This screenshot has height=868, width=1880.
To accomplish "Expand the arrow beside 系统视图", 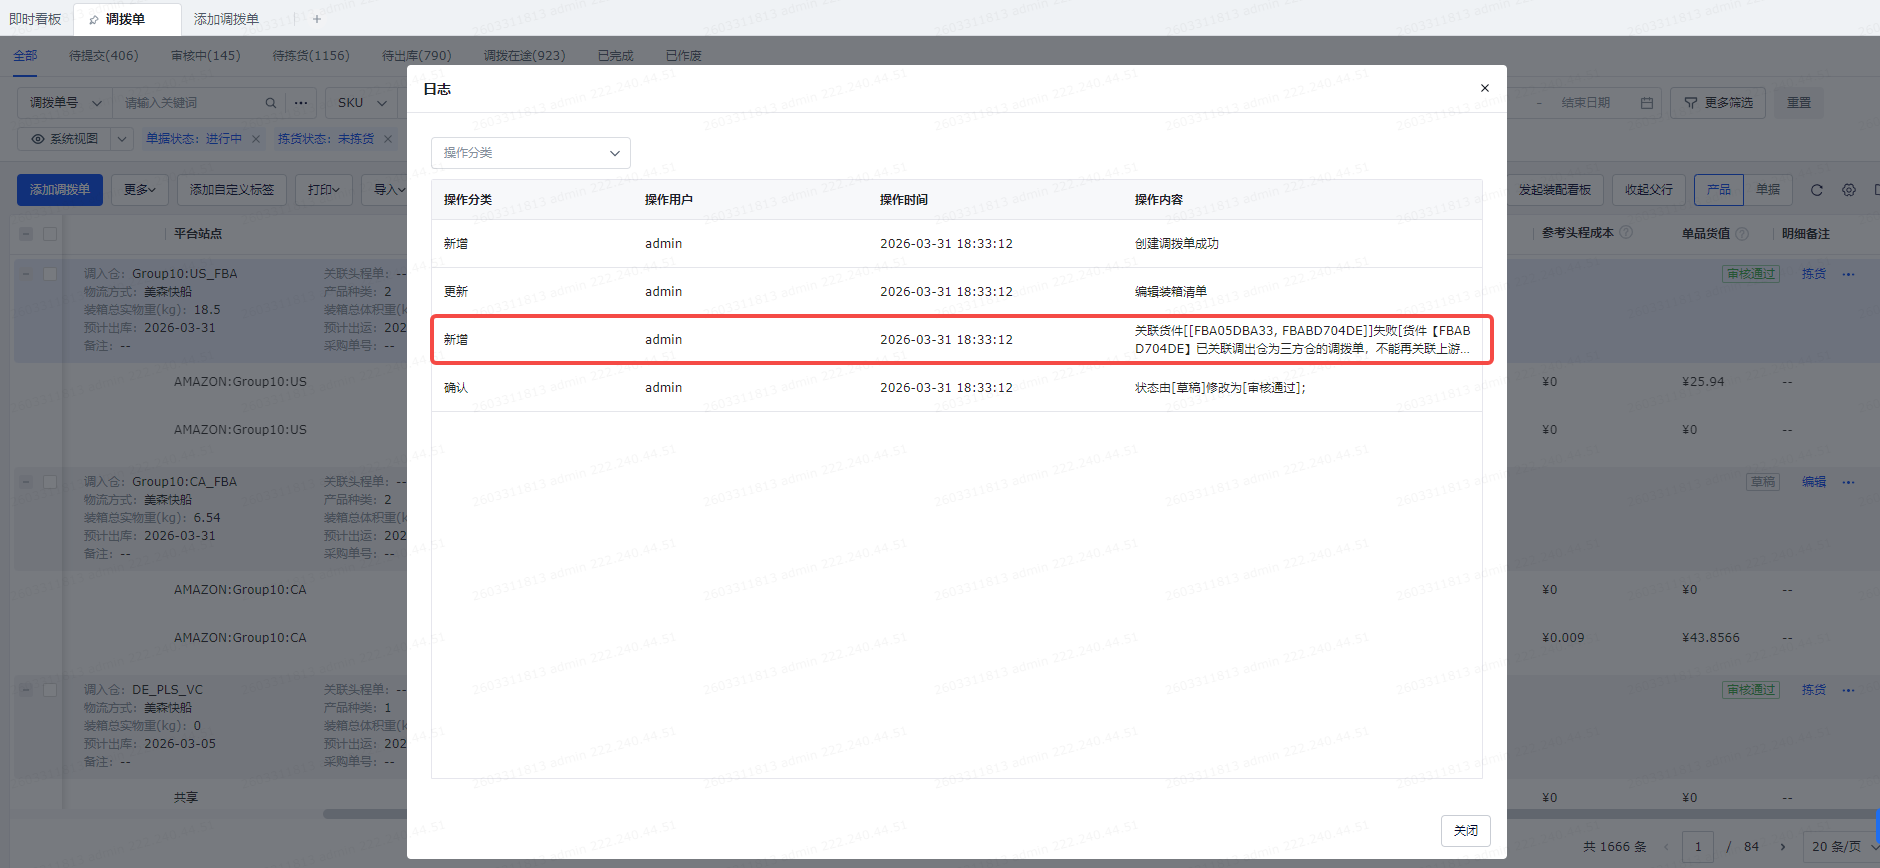I will [122, 139].
